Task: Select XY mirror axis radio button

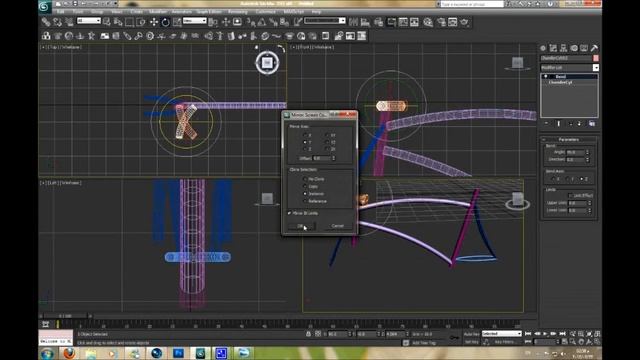Action: click(x=327, y=135)
